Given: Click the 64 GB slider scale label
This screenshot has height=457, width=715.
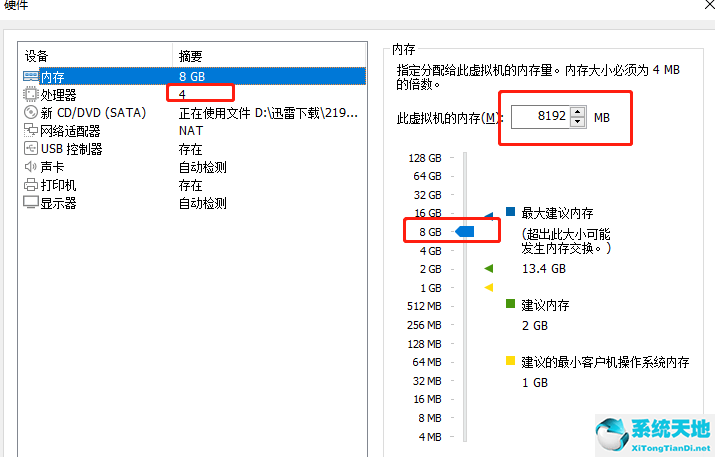Looking at the screenshot, I should (x=427, y=176).
